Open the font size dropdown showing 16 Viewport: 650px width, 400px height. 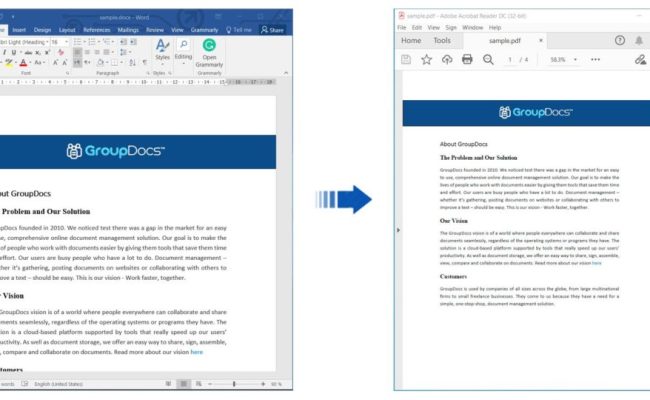(x=67, y=42)
